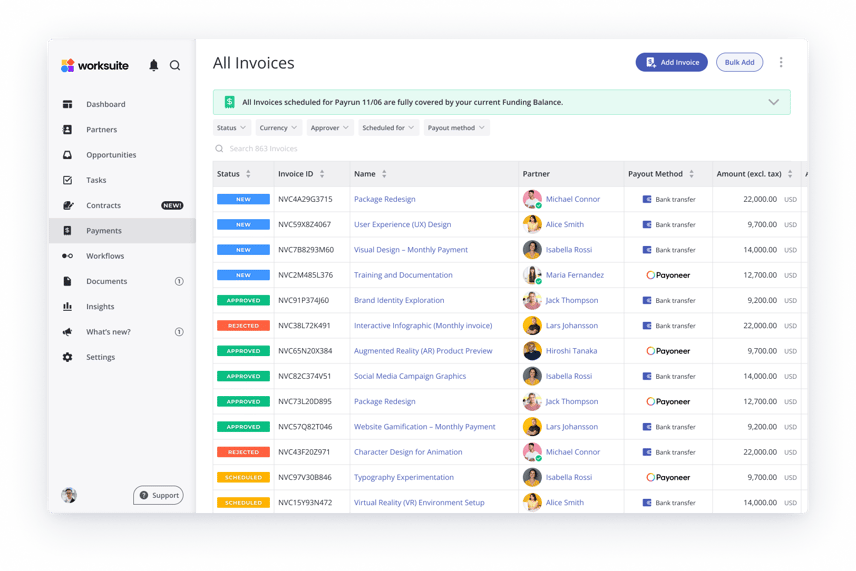Image resolution: width=856 pixels, height=571 pixels.
Task: Open the Currency filter dropdown
Action: (279, 128)
